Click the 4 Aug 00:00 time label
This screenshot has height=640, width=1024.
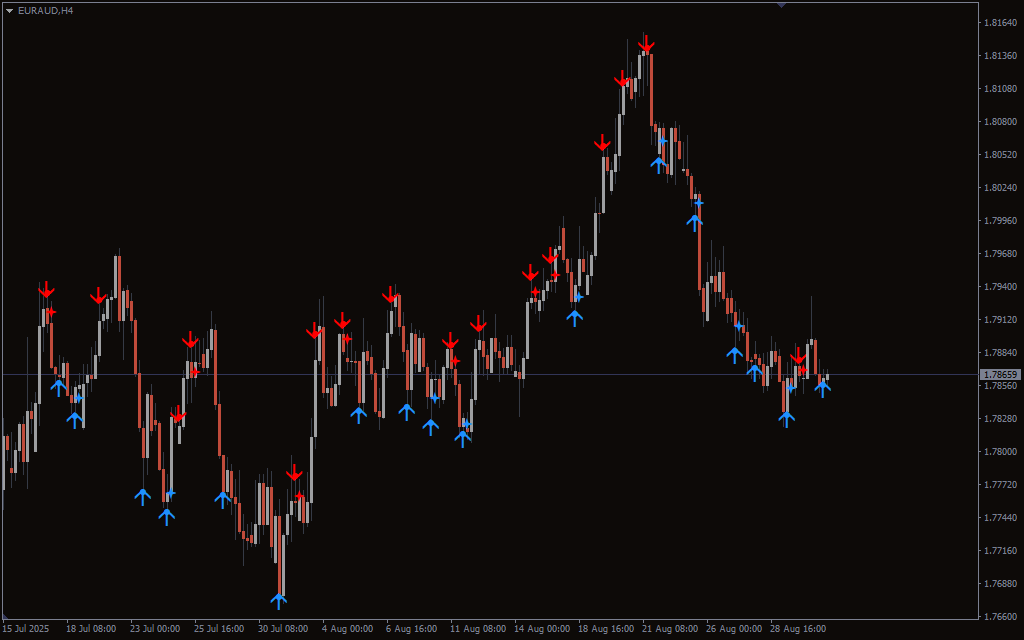347,629
